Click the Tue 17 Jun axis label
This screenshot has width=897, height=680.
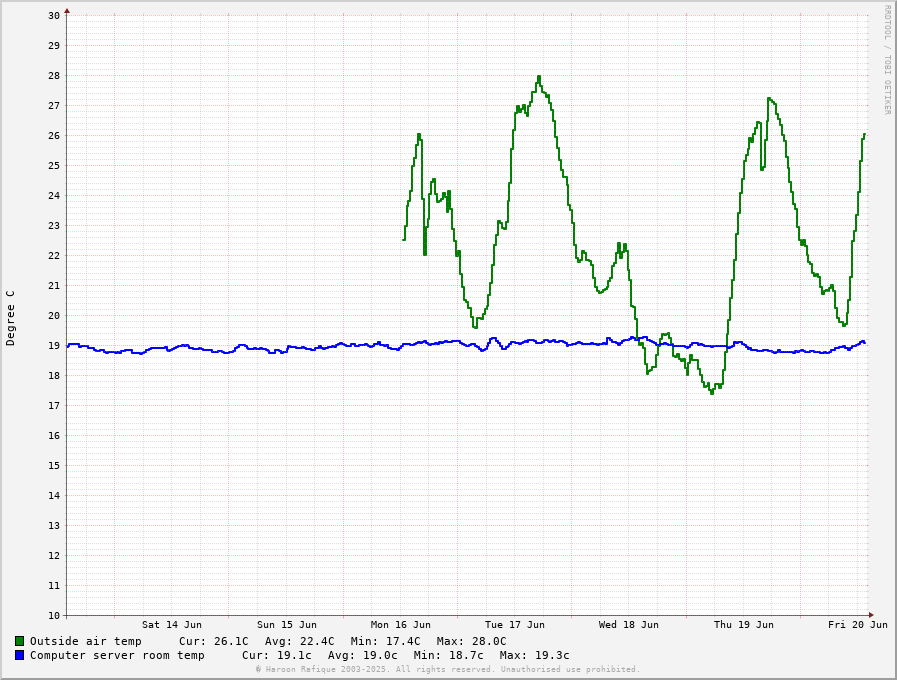tap(515, 625)
